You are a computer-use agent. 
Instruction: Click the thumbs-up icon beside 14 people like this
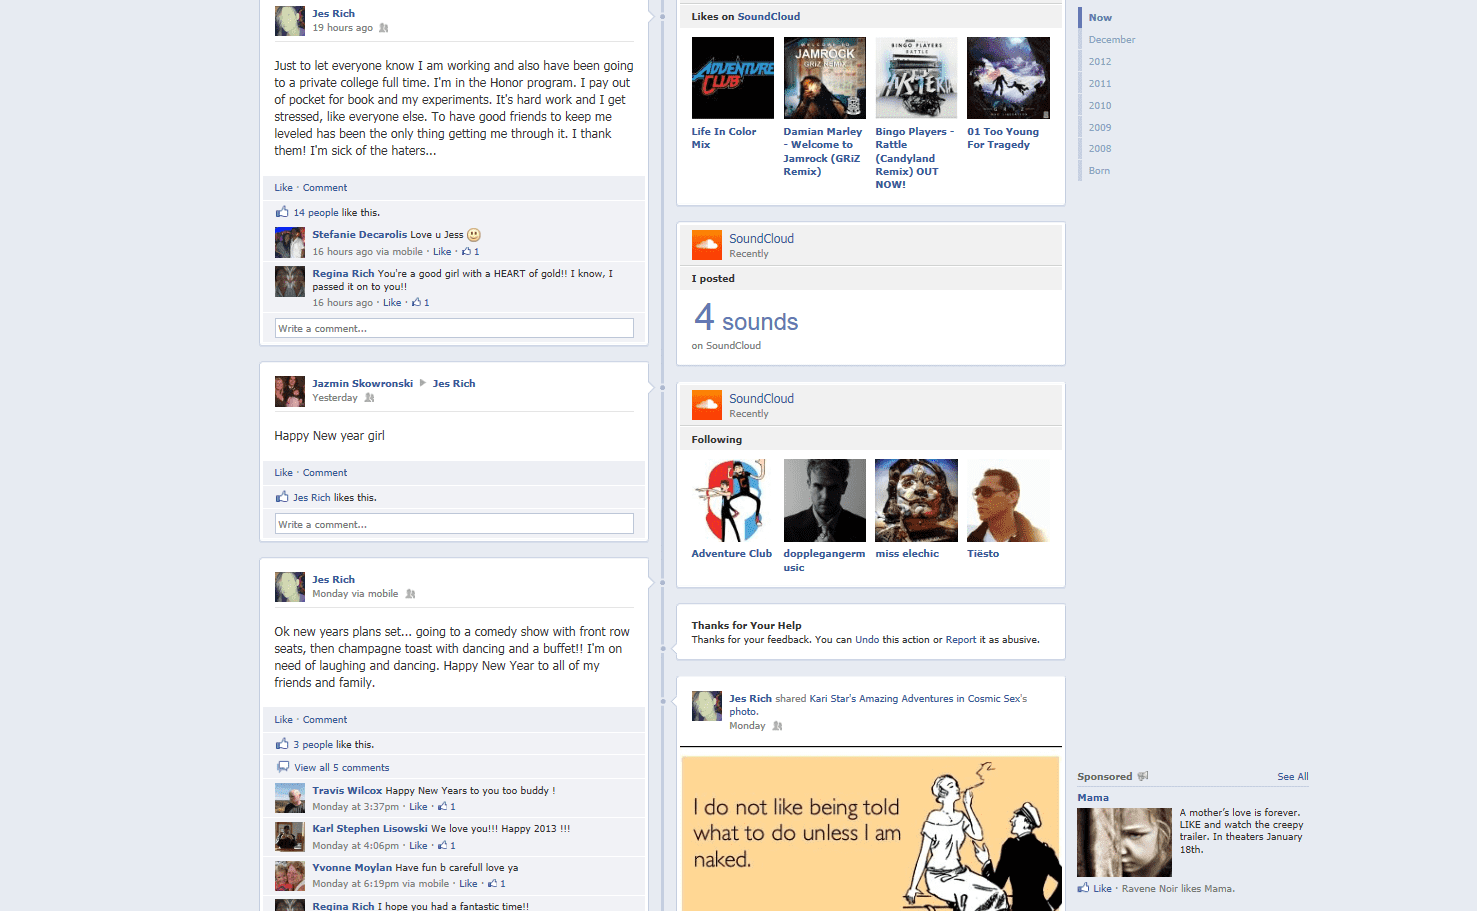(282, 212)
